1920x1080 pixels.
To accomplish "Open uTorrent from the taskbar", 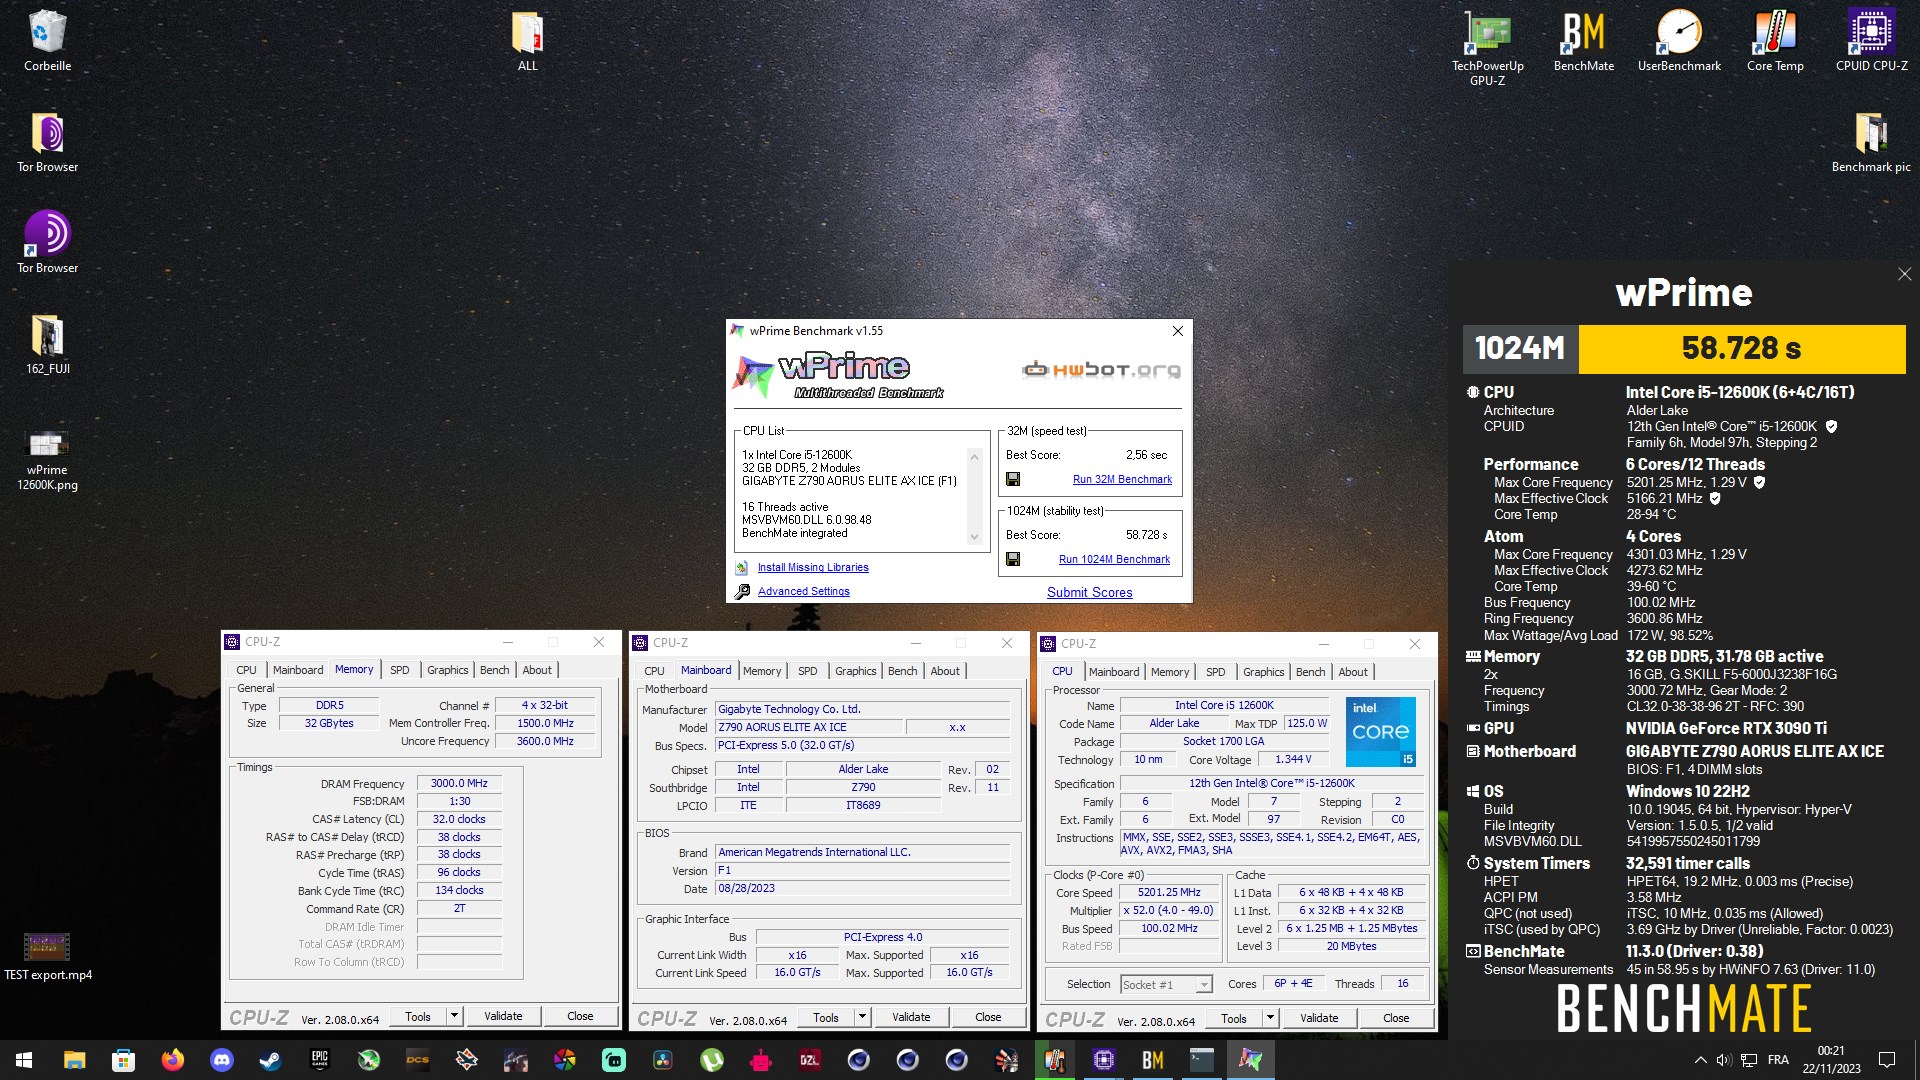I will (711, 1060).
